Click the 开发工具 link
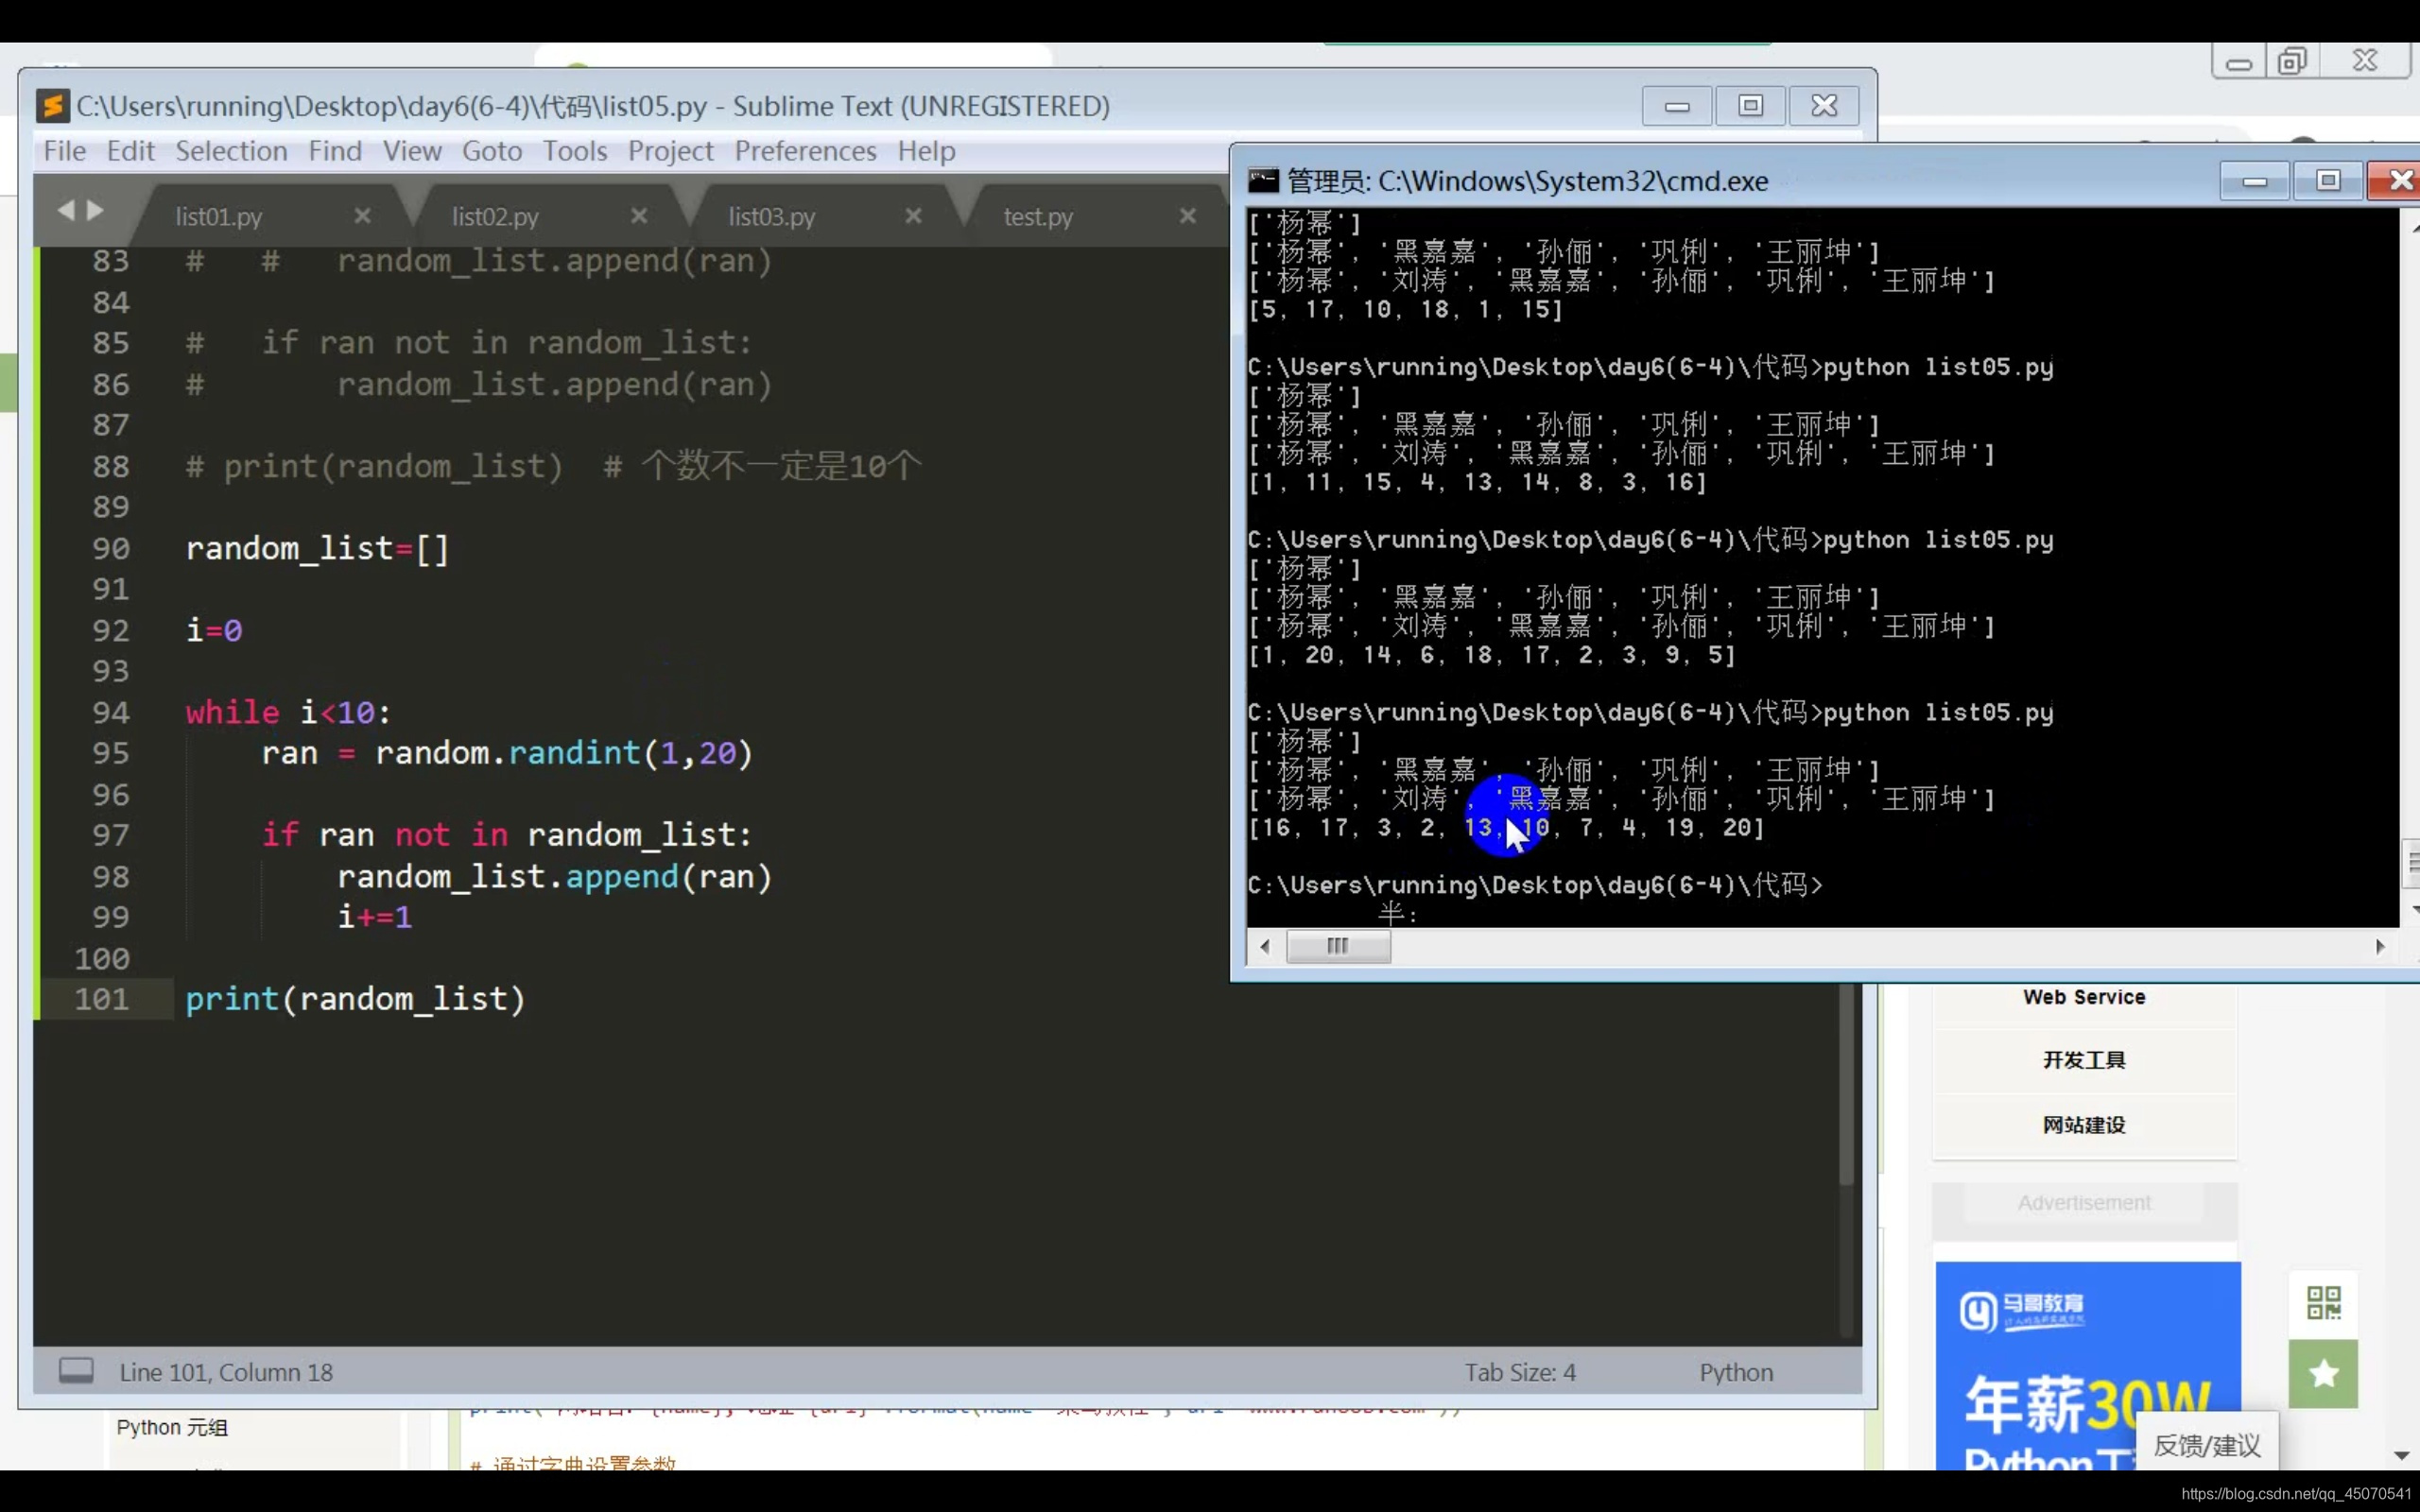This screenshot has width=2420, height=1512. click(x=2083, y=1060)
